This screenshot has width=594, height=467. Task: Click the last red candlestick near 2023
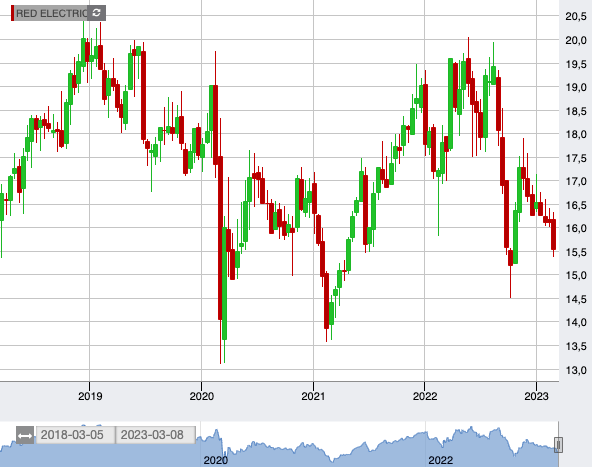pos(553,234)
